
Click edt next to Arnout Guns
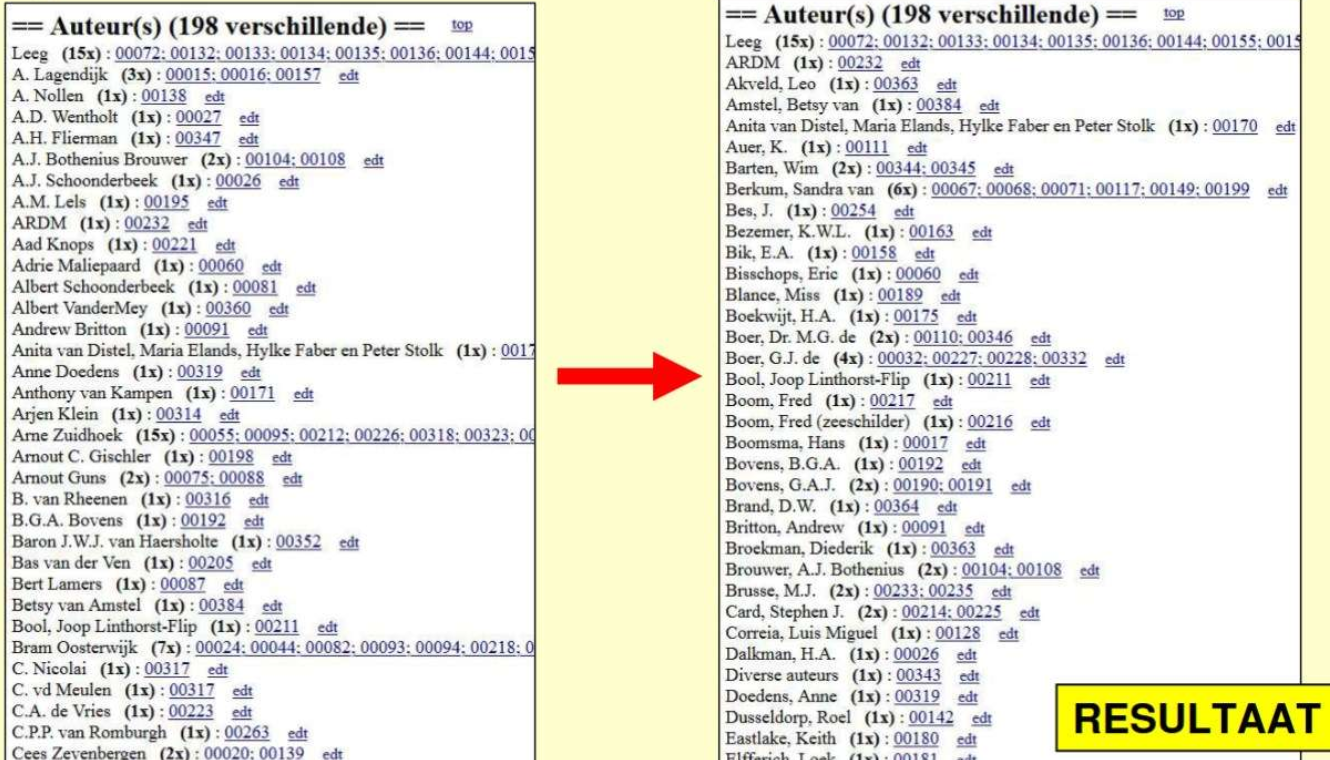pyautogui.click(x=292, y=479)
